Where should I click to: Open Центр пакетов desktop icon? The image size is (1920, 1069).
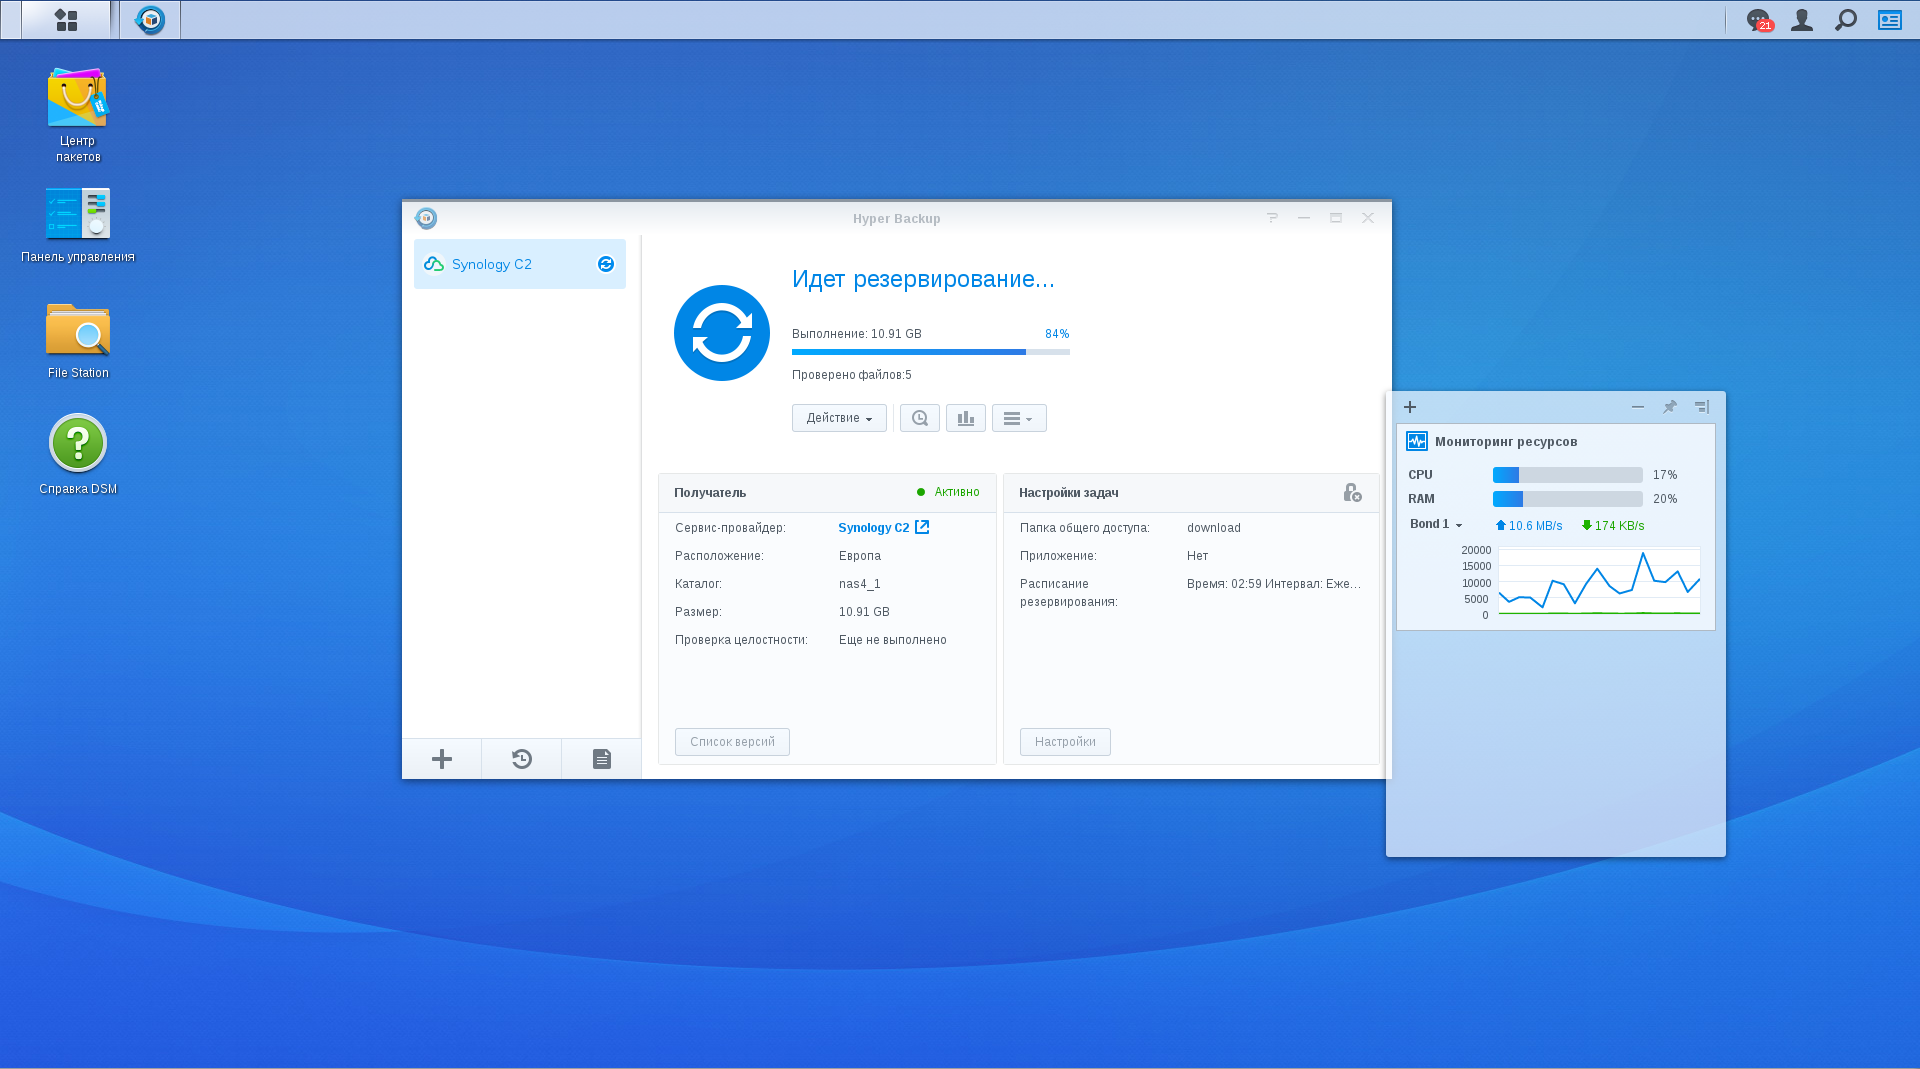78,115
